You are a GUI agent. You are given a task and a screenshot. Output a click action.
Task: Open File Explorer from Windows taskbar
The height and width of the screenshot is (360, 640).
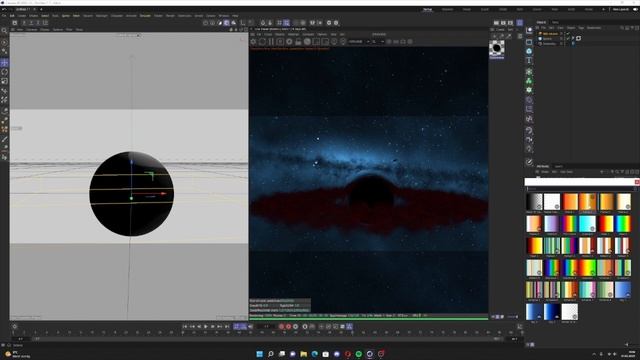[303, 354]
